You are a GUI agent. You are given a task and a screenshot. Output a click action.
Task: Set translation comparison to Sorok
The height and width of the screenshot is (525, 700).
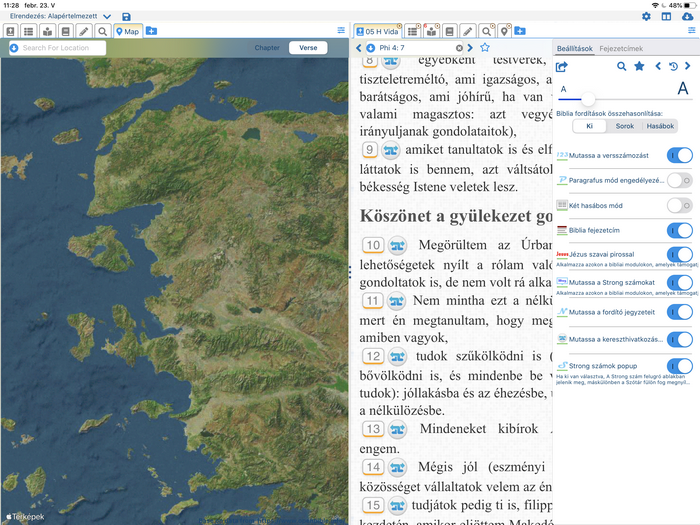[625, 126]
